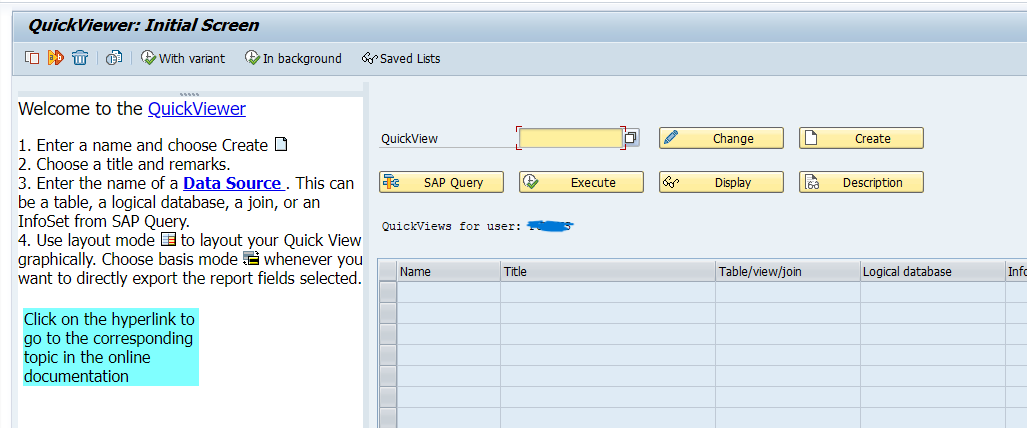The image size is (1027, 428).
Task: Click into the QuickView name field
Action: click(x=570, y=138)
